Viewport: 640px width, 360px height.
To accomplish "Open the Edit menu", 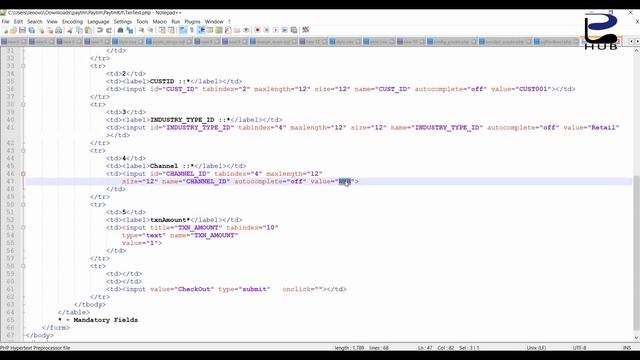I will (18, 21).
